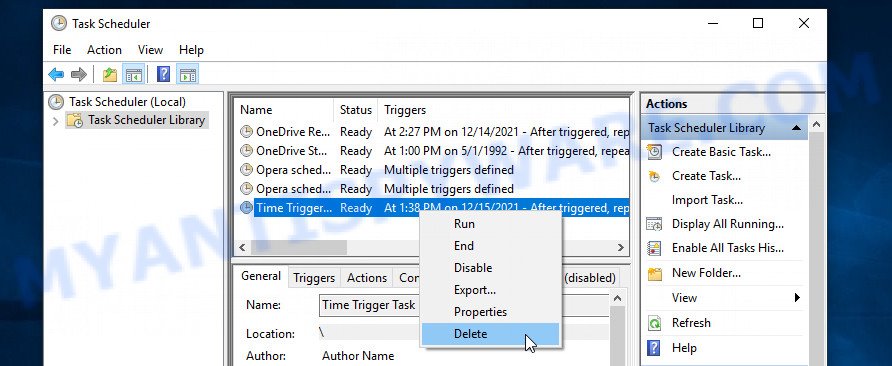Image resolution: width=892 pixels, height=366 pixels.
Task: Click the task list horizontal scrollbar thumb
Action: 299,248
